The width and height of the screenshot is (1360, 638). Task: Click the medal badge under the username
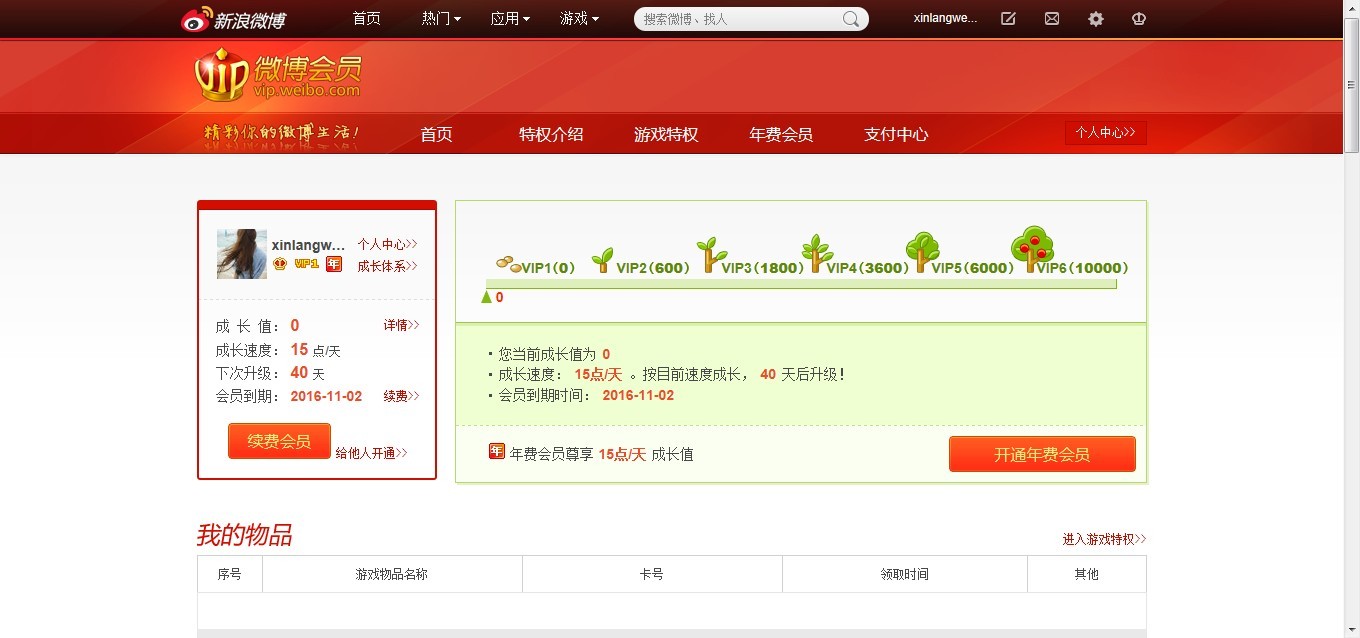point(280,264)
